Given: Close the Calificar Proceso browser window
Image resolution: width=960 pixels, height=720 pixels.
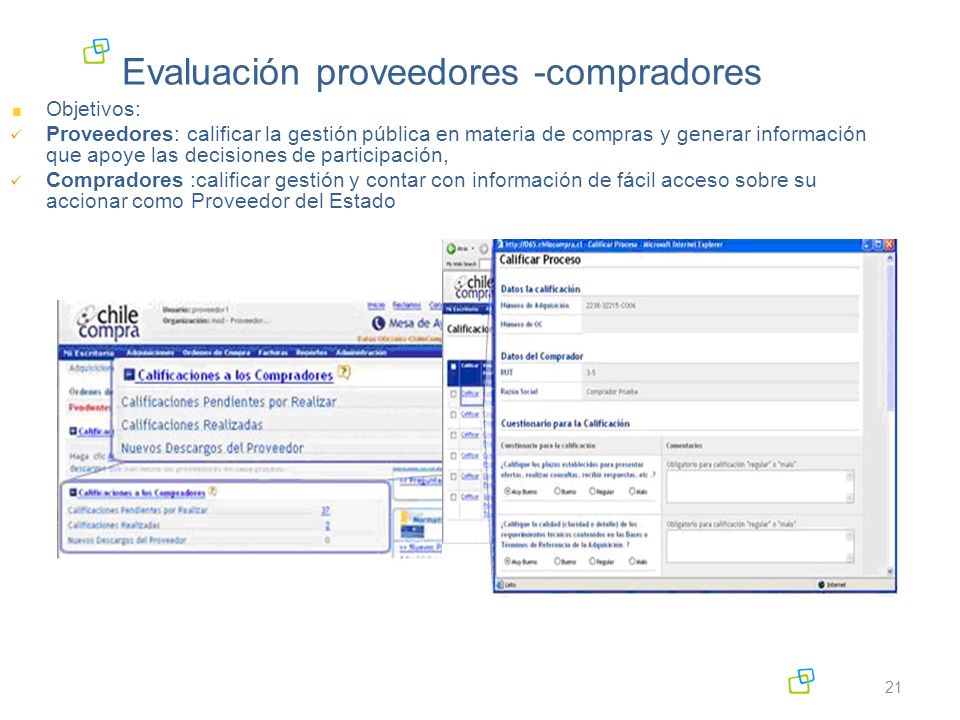Looking at the screenshot, I should pos(889,245).
